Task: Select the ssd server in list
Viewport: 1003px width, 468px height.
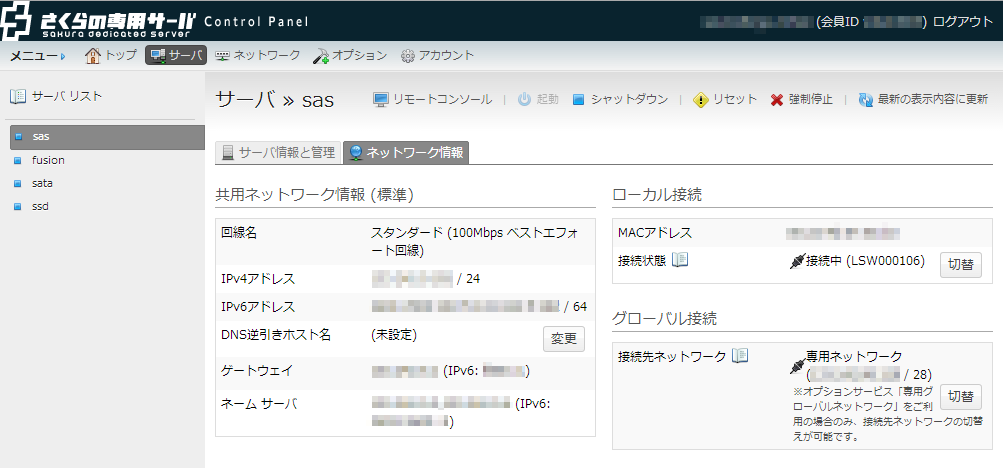Action: (x=40, y=207)
